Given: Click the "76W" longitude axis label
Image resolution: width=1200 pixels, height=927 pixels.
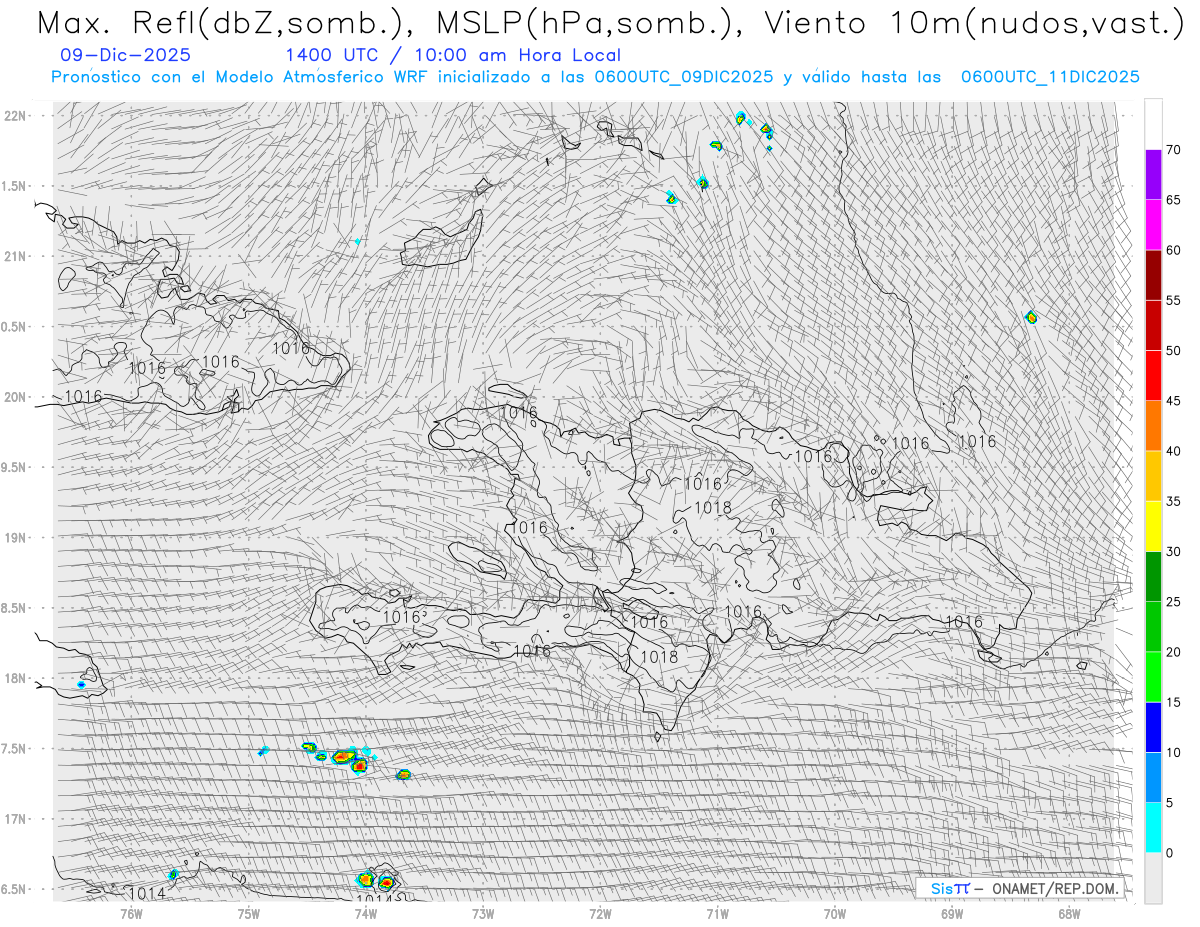Looking at the screenshot, I should [132, 913].
